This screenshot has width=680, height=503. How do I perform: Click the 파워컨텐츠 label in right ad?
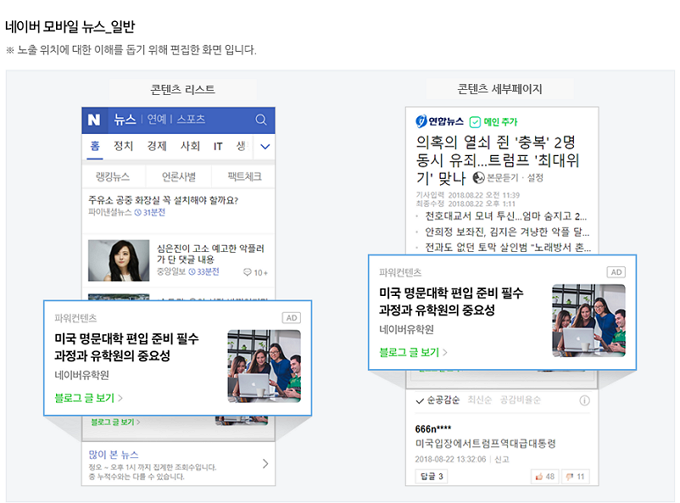(400, 273)
